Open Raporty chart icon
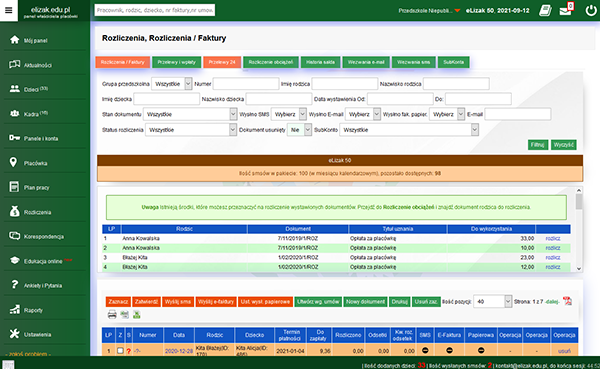 click(x=15, y=309)
